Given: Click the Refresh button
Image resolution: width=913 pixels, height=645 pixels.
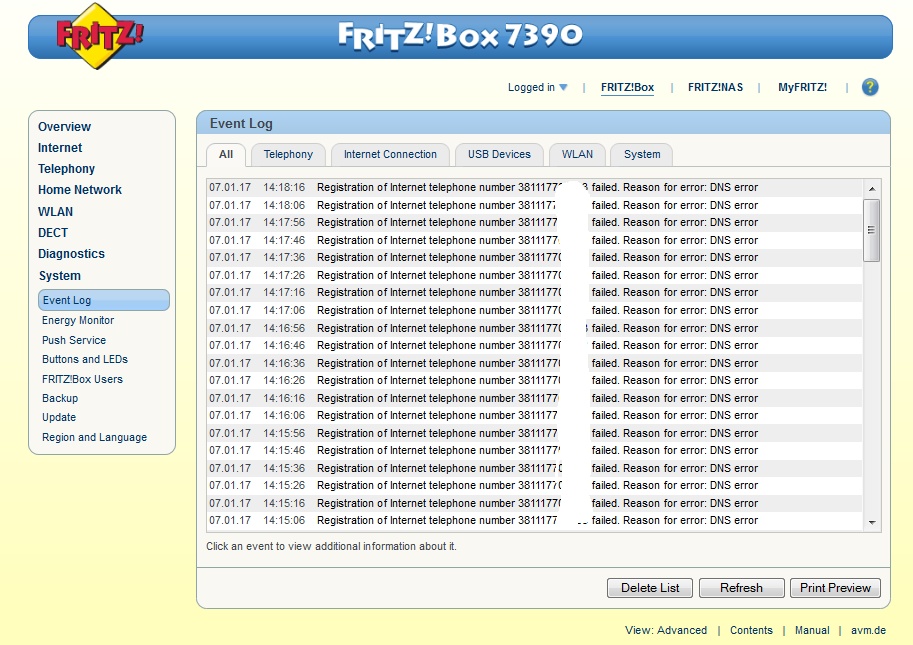Looking at the screenshot, I should click(741, 588).
